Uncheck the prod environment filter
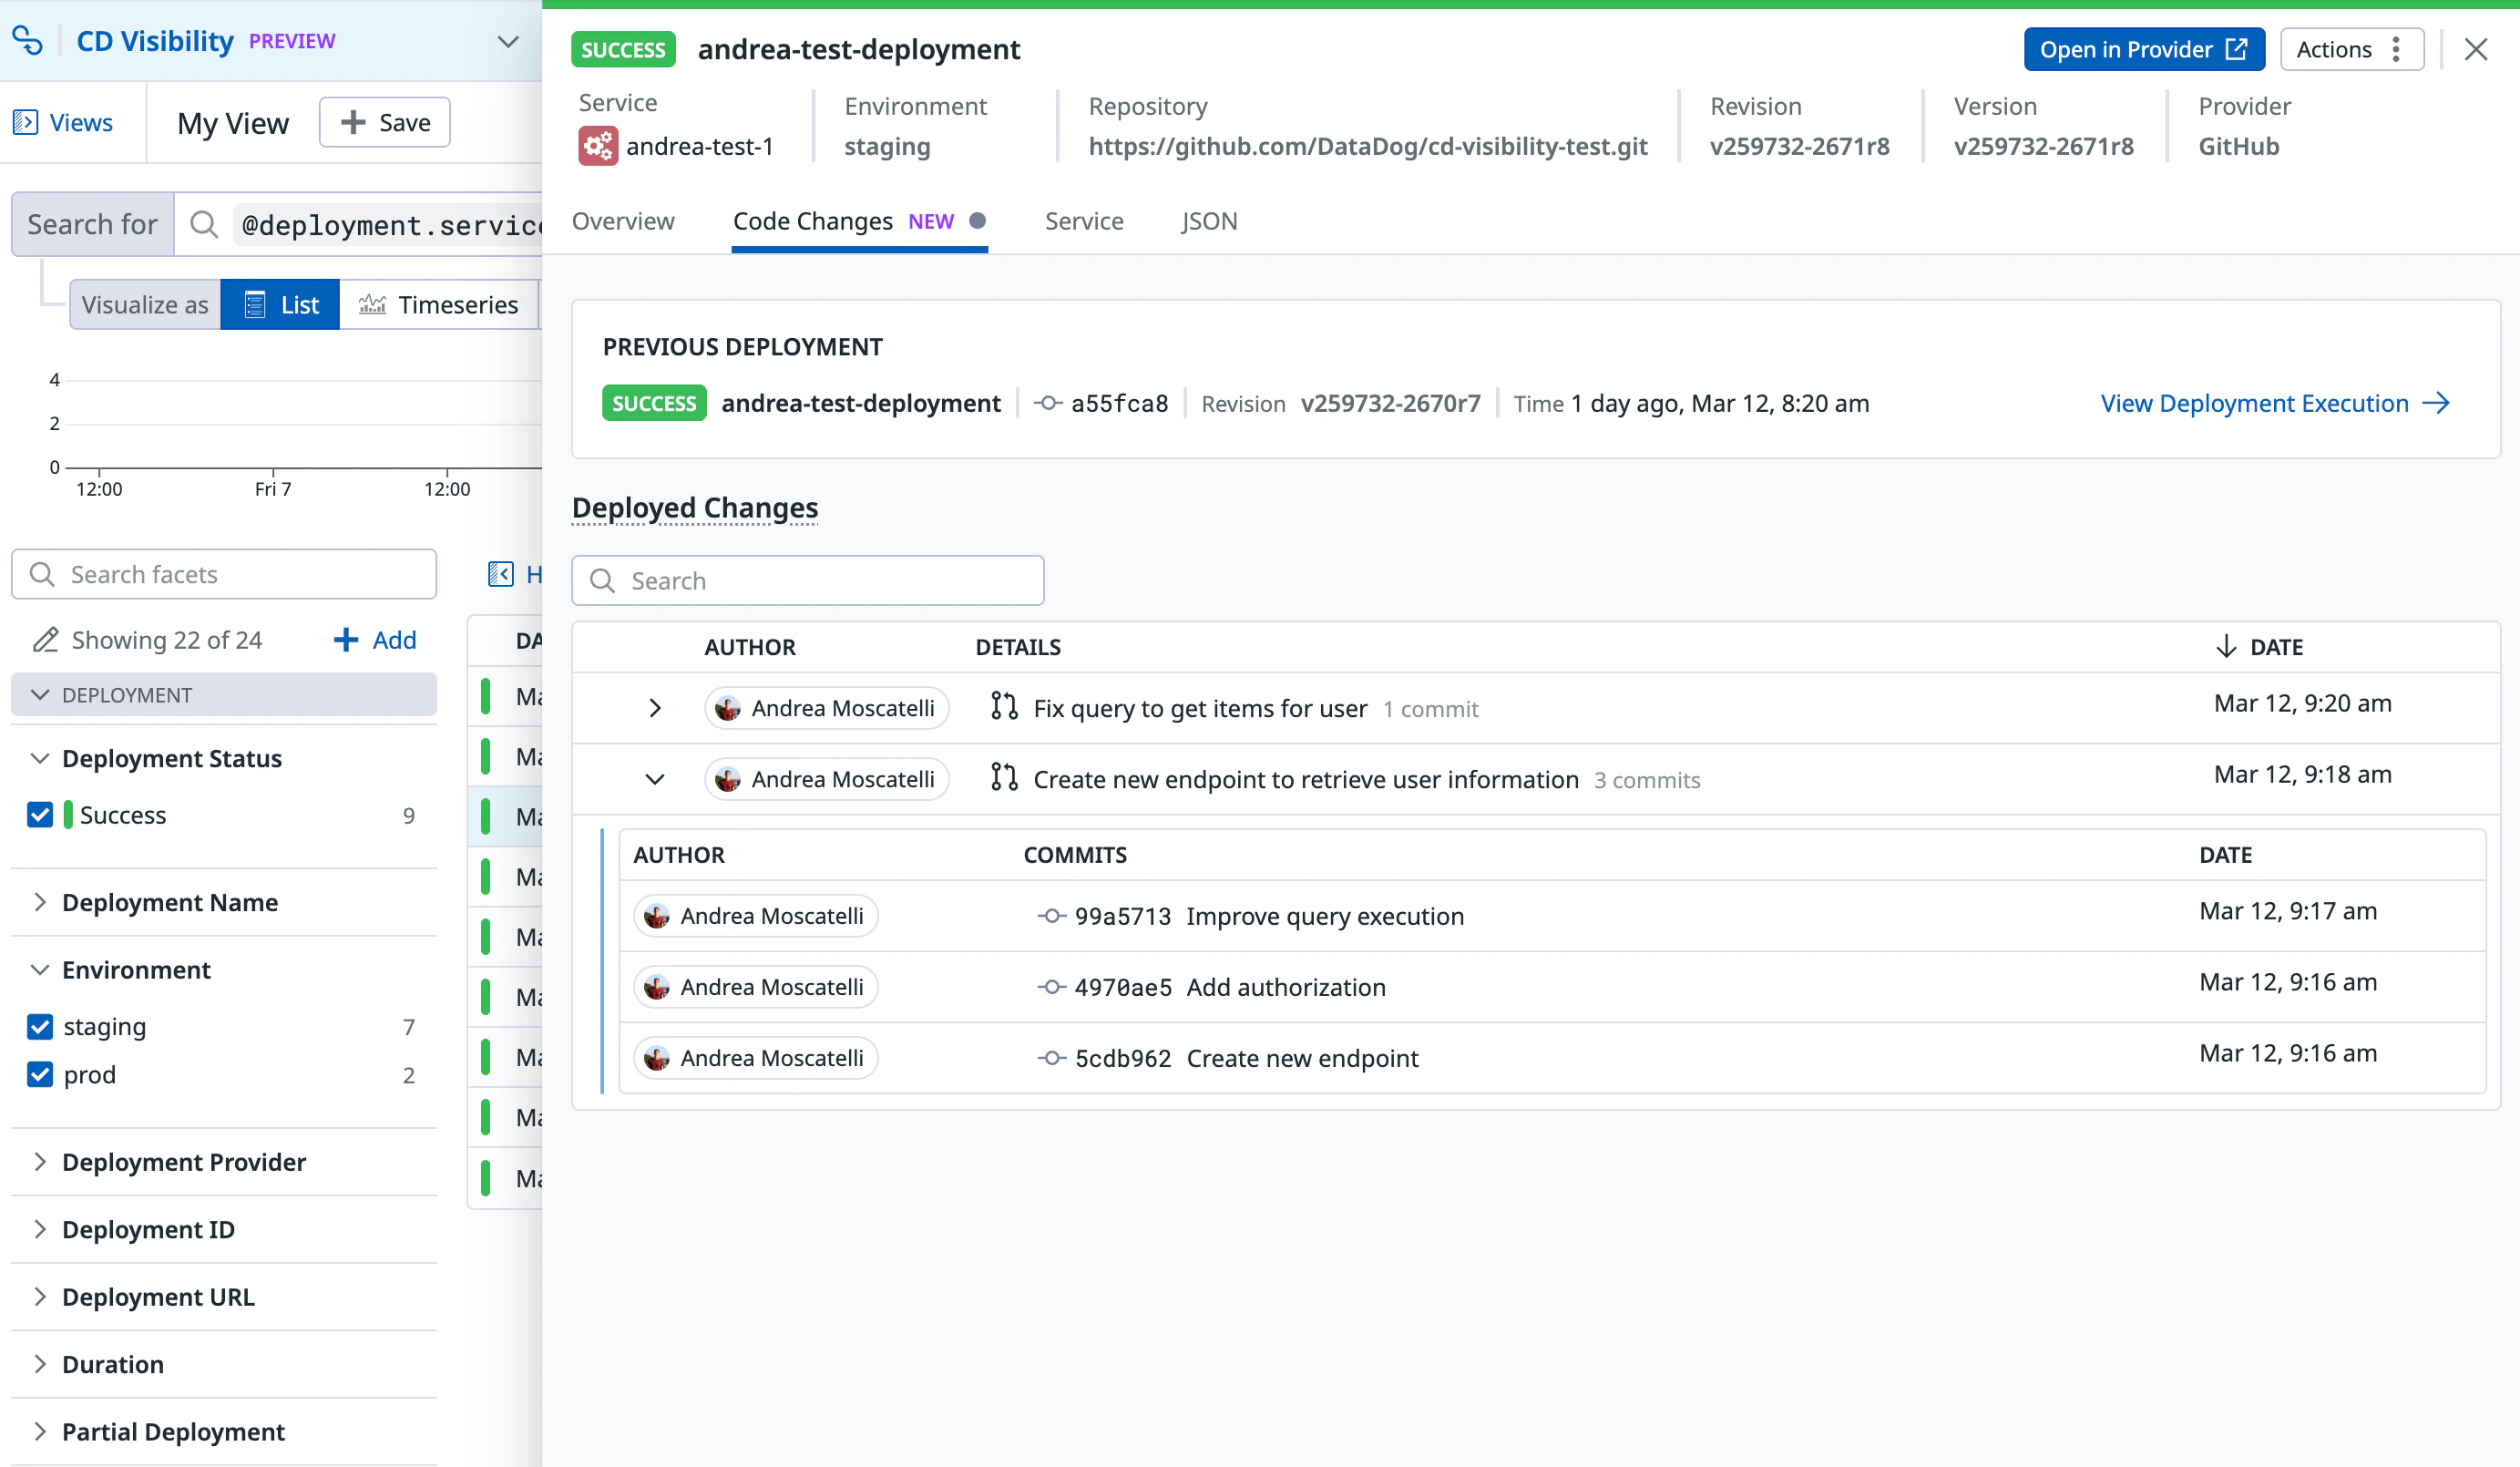This screenshot has width=2520, height=1467. click(39, 1075)
